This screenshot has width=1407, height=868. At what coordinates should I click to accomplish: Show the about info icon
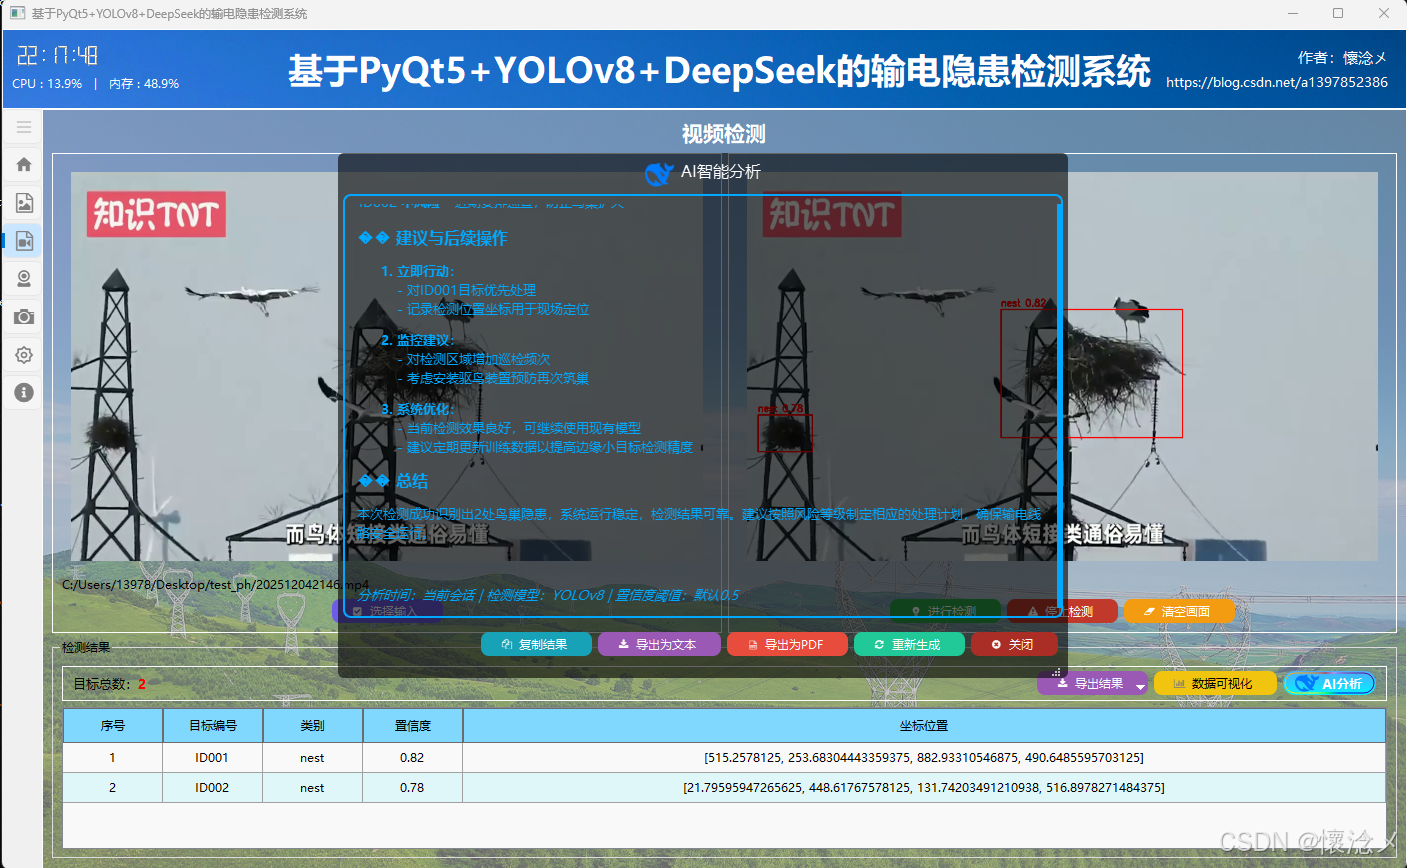point(24,393)
